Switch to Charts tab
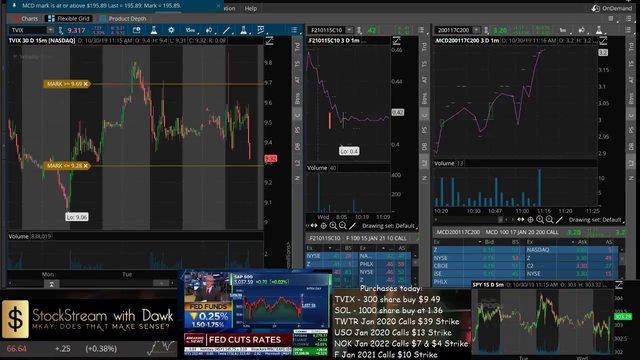 (25, 18)
